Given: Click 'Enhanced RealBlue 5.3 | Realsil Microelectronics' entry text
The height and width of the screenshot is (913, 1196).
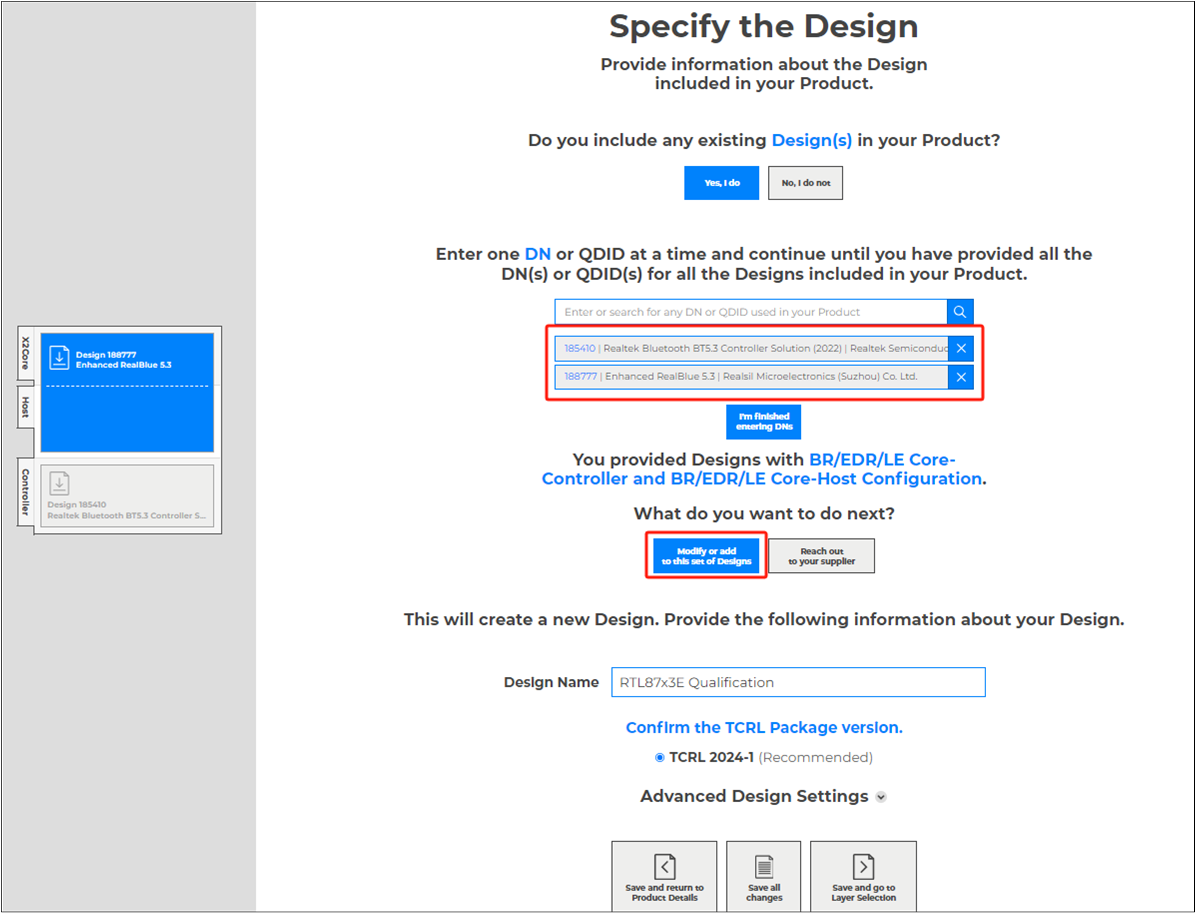Looking at the screenshot, I should point(761,377).
